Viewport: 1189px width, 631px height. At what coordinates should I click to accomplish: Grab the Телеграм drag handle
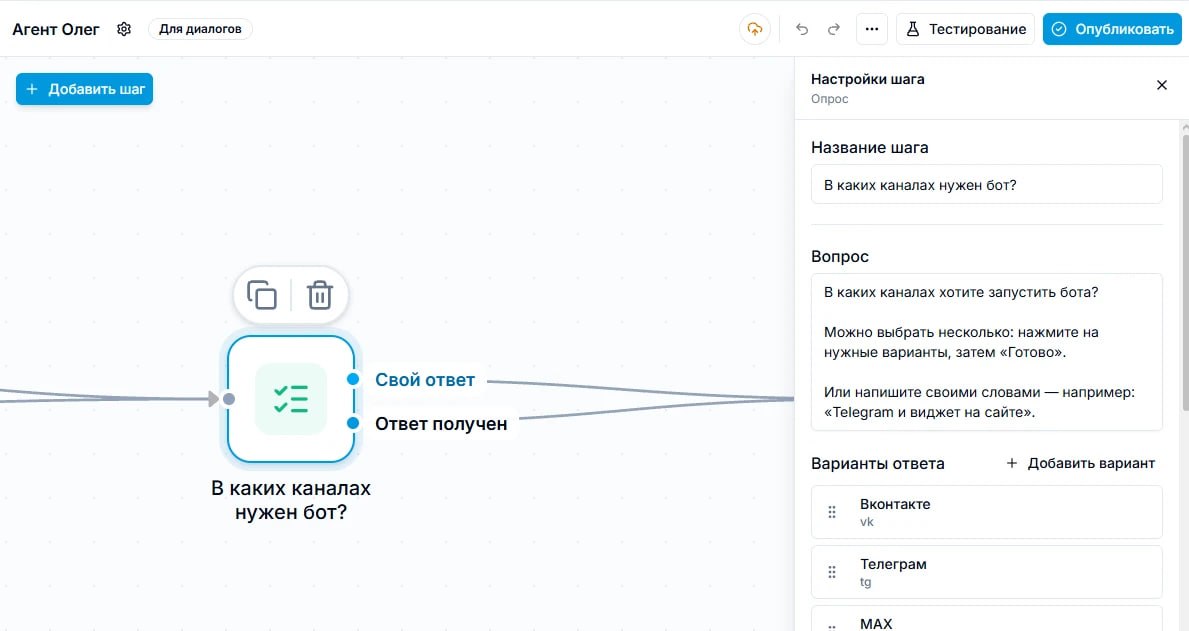[832, 572]
